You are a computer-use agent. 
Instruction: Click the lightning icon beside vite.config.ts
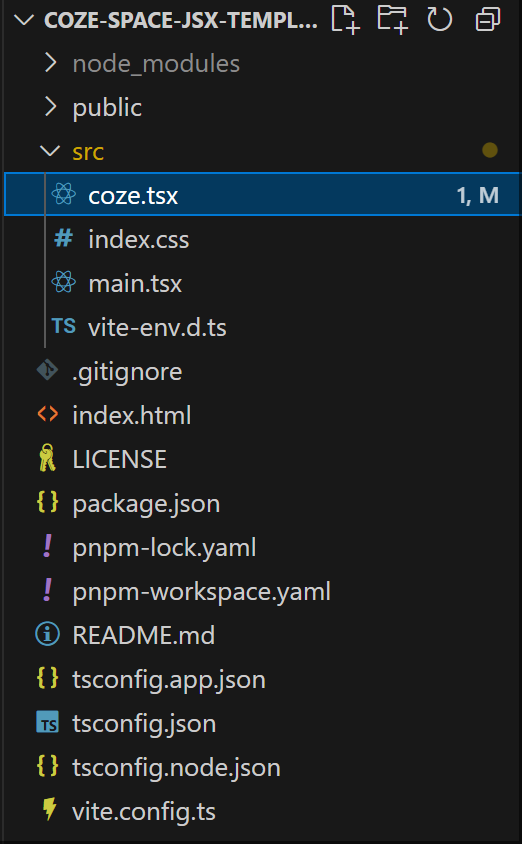pyautogui.click(x=50, y=809)
